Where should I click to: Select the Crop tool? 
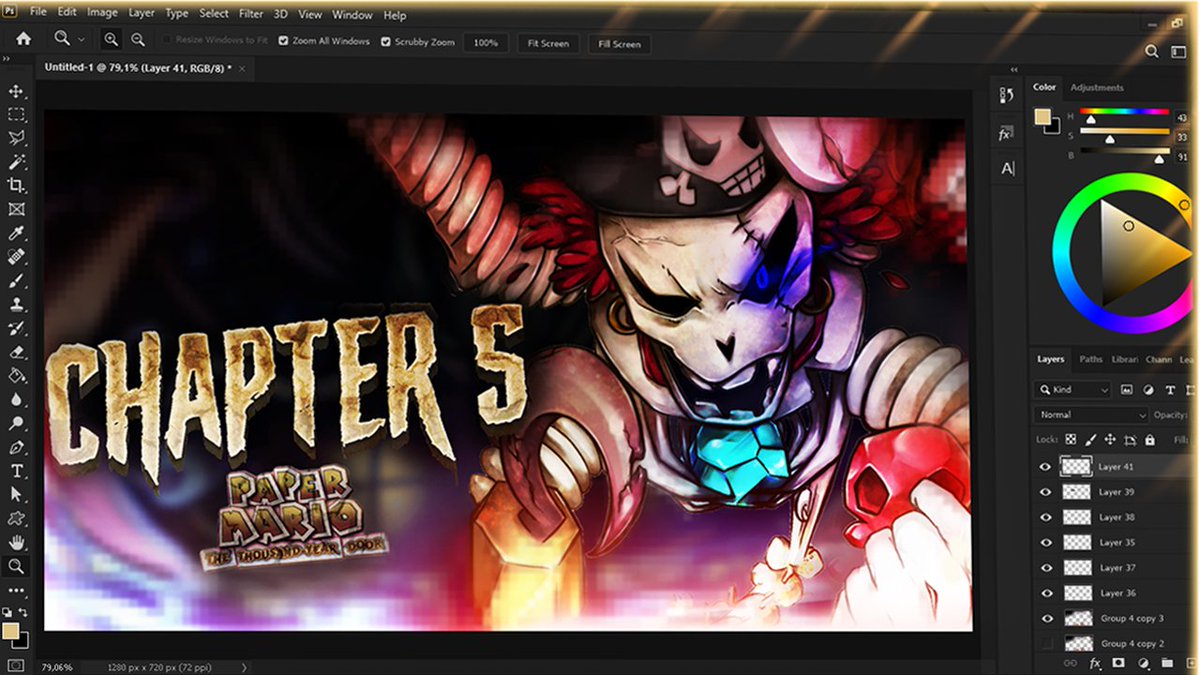pos(17,186)
